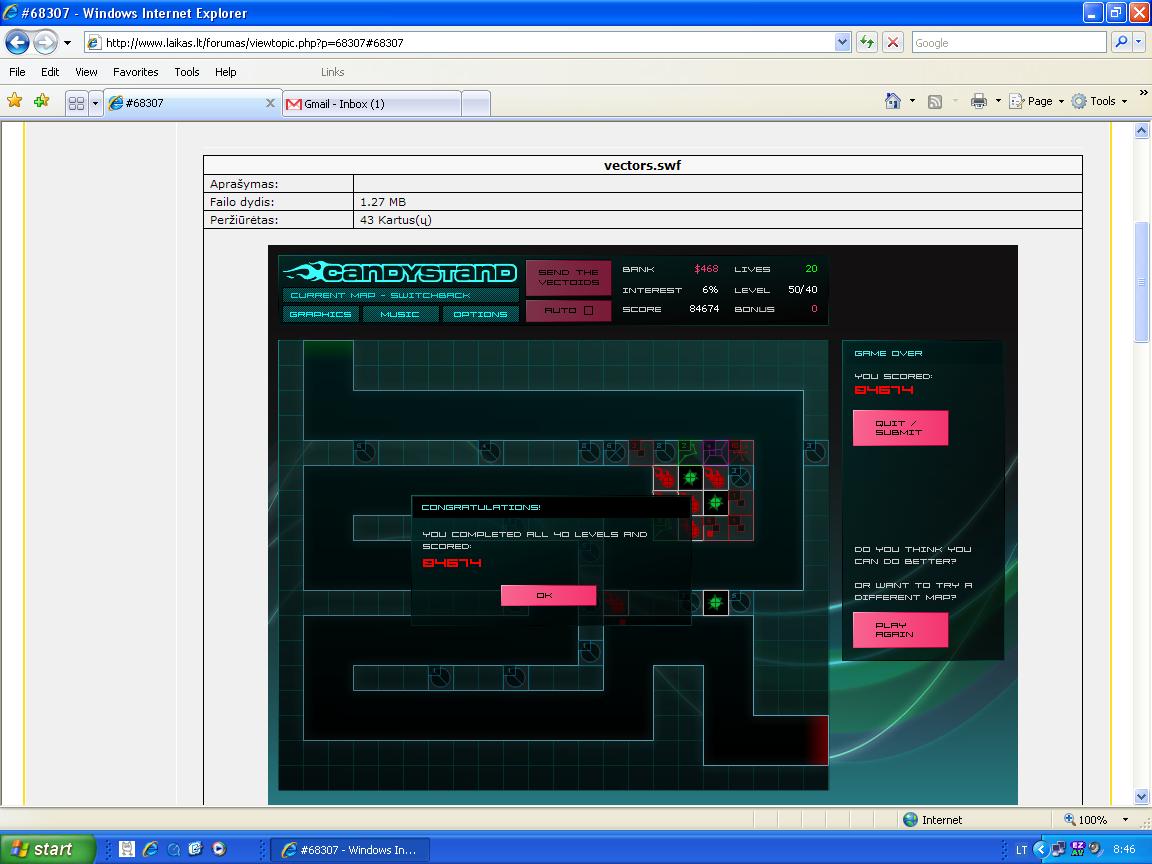Screen dimensions: 1152x864
Task: Open the Home page icon
Action: coord(893,101)
